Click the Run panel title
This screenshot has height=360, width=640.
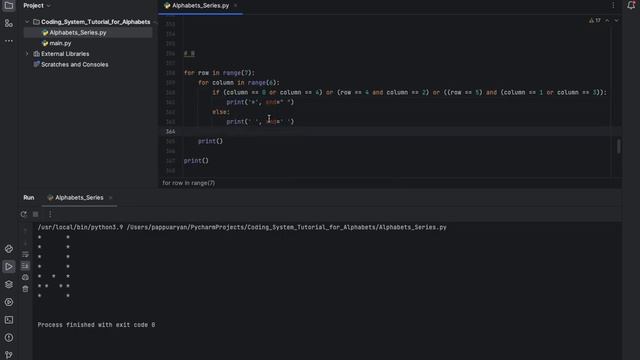point(29,198)
